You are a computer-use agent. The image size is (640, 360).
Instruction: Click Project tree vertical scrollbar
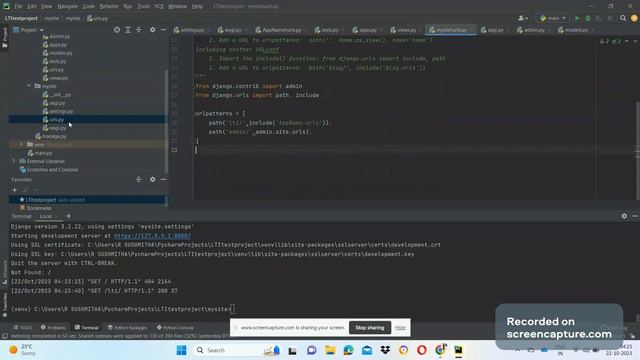tap(166, 121)
